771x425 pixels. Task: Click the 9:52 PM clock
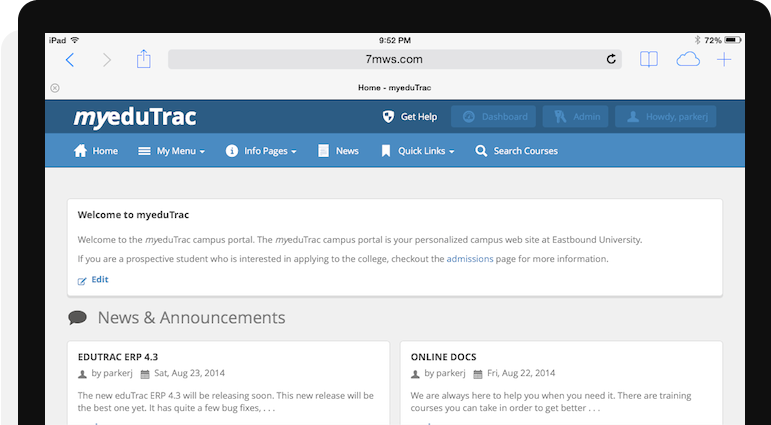click(x=395, y=40)
